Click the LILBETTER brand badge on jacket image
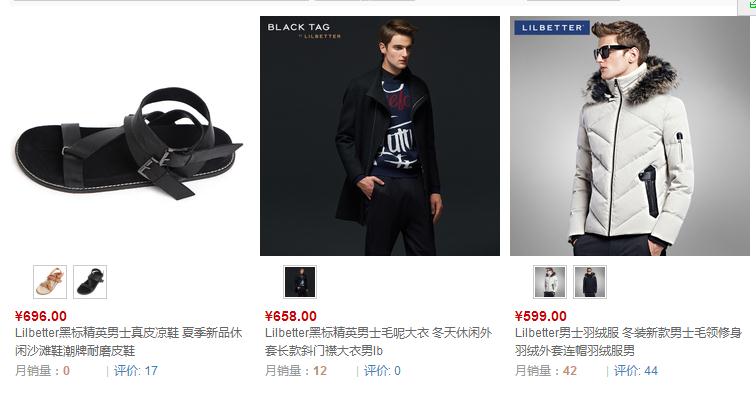 [552, 27]
